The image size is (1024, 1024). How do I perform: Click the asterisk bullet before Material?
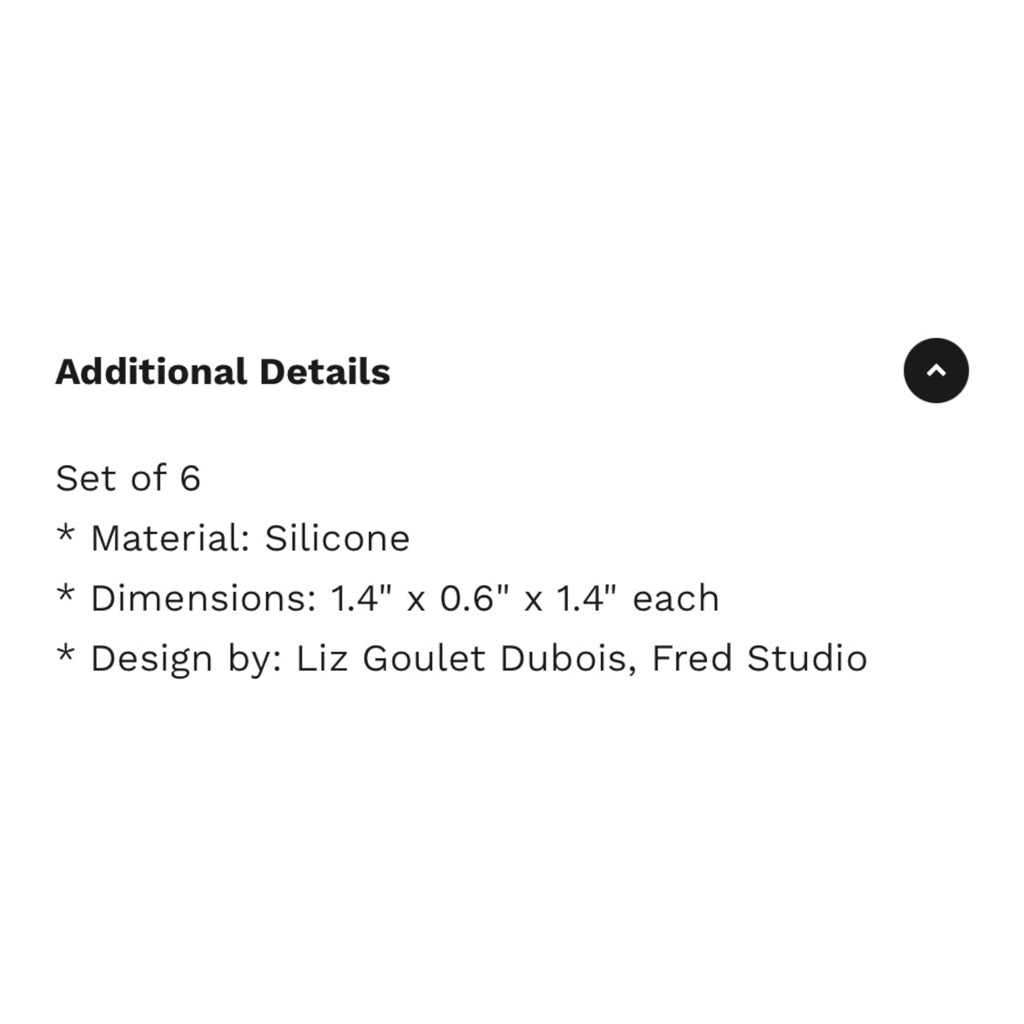coord(65,534)
